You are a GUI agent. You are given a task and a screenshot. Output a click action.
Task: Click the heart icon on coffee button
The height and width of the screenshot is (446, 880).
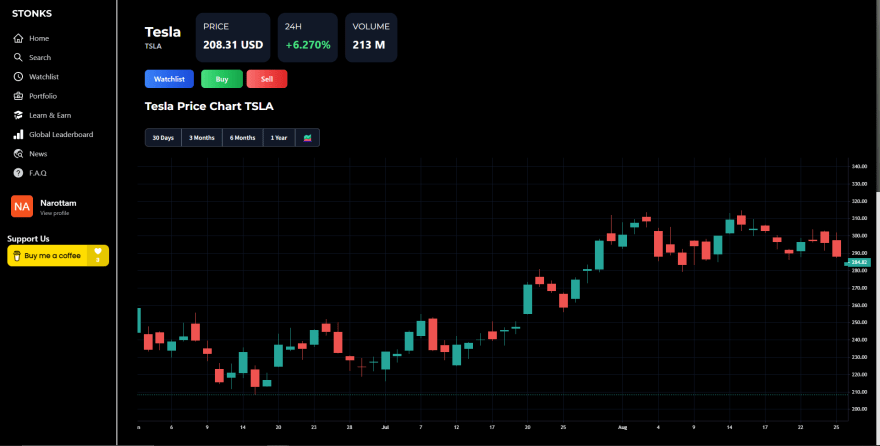[x=98, y=251]
